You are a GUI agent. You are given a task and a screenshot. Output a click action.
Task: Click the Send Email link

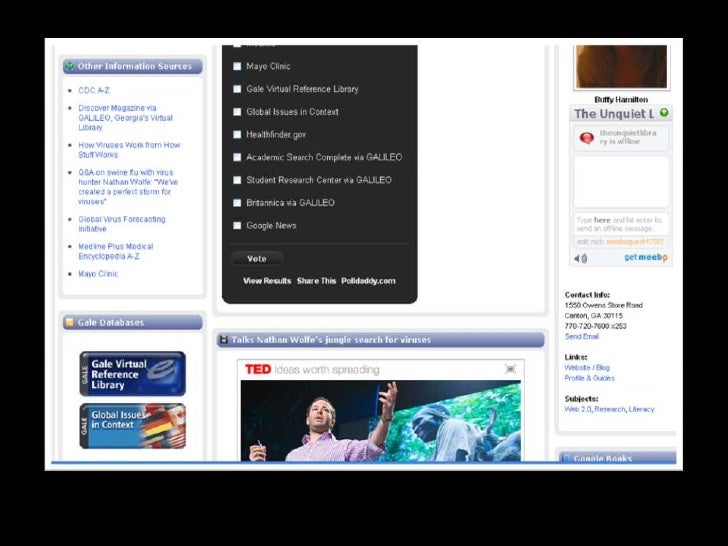click(x=582, y=337)
